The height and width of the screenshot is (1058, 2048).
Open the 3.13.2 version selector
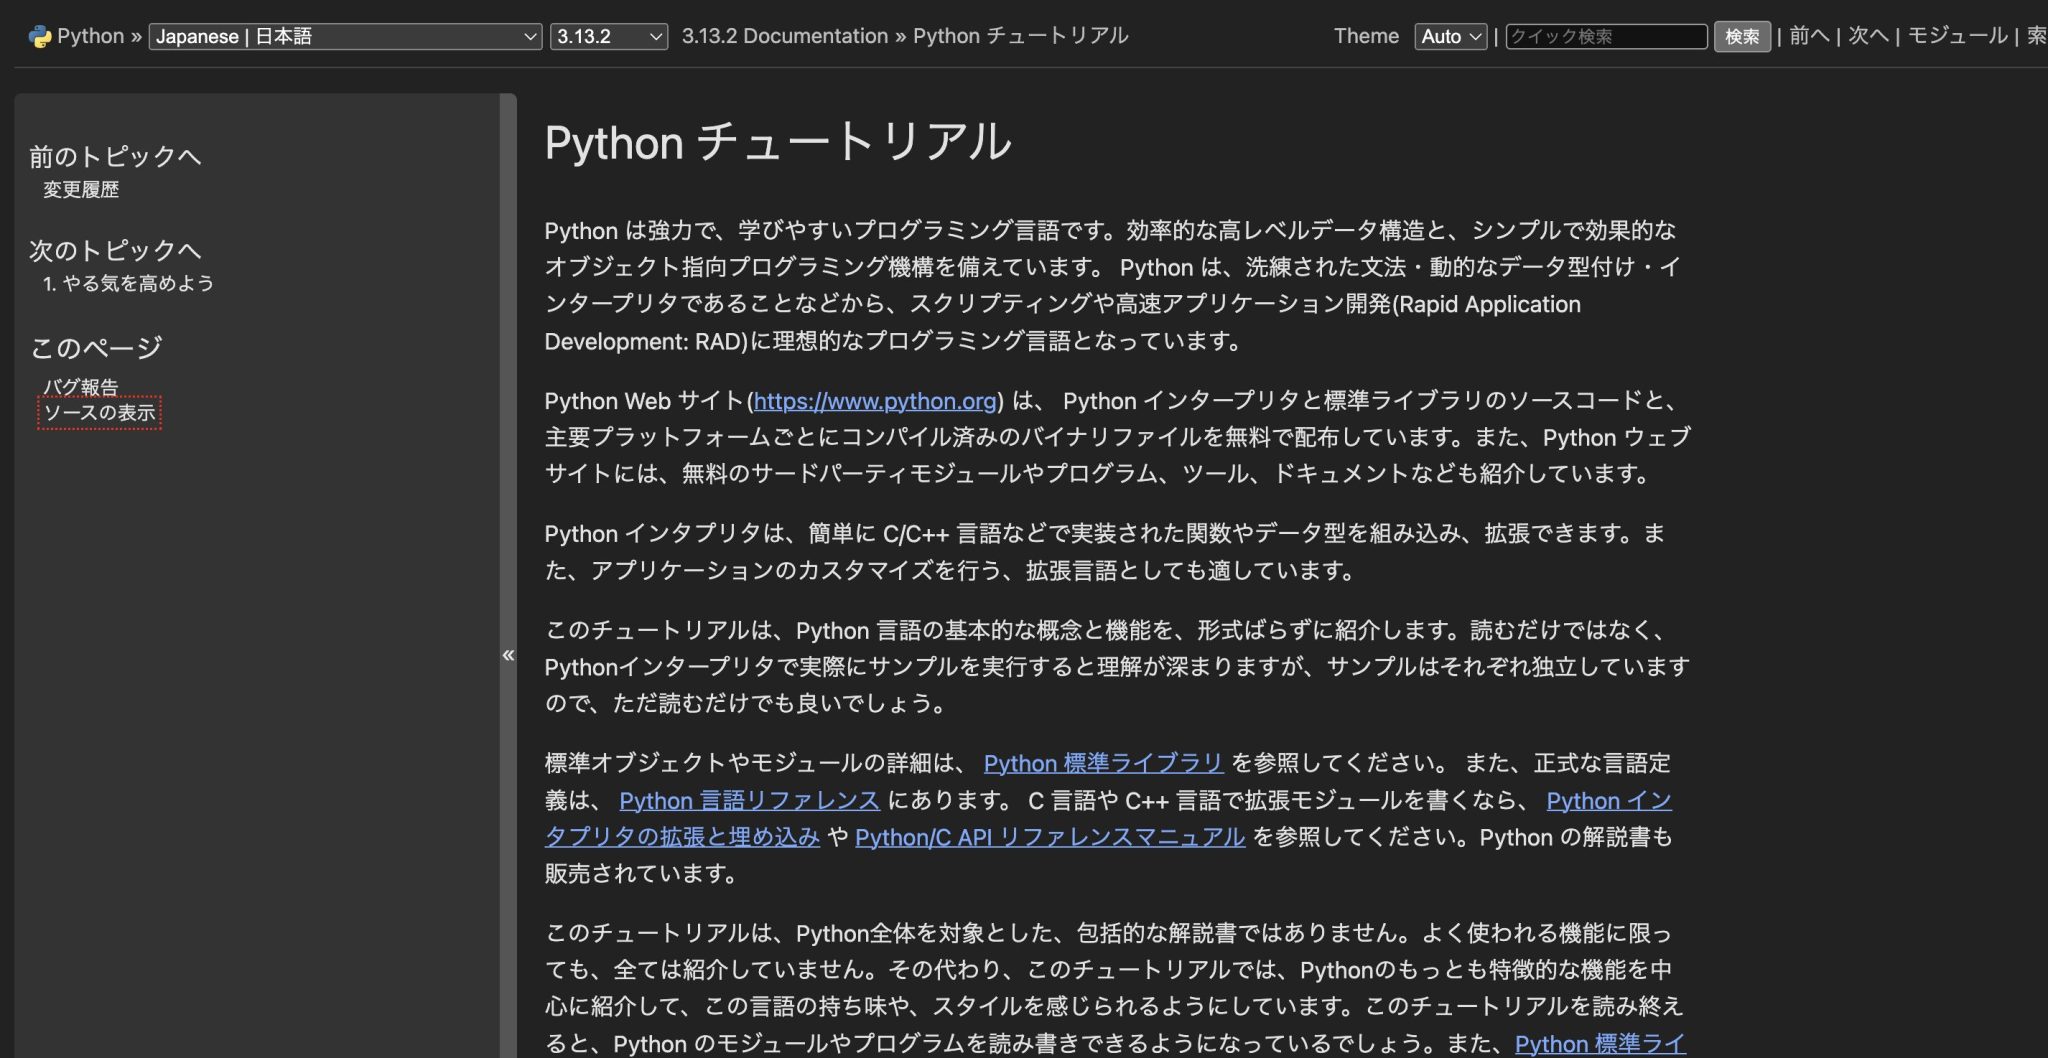pyautogui.click(x=608, y=37)
